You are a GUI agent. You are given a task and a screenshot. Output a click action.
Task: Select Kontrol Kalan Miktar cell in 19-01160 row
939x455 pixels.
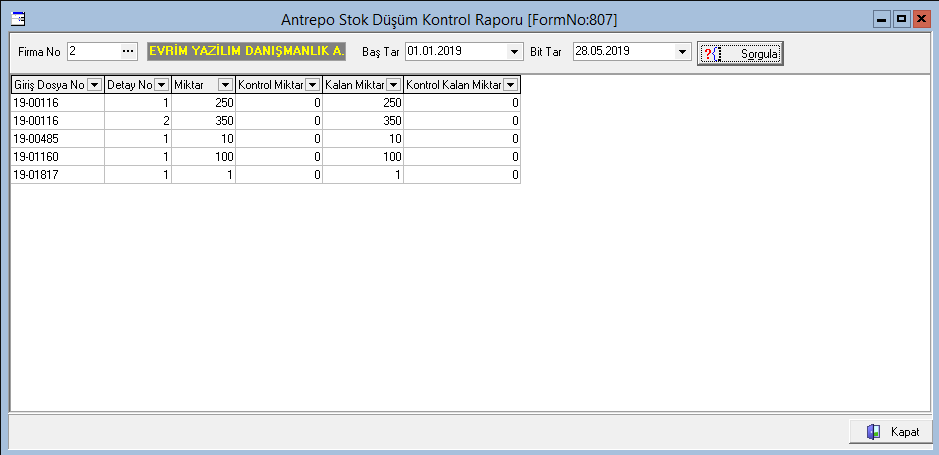[462, 157]
